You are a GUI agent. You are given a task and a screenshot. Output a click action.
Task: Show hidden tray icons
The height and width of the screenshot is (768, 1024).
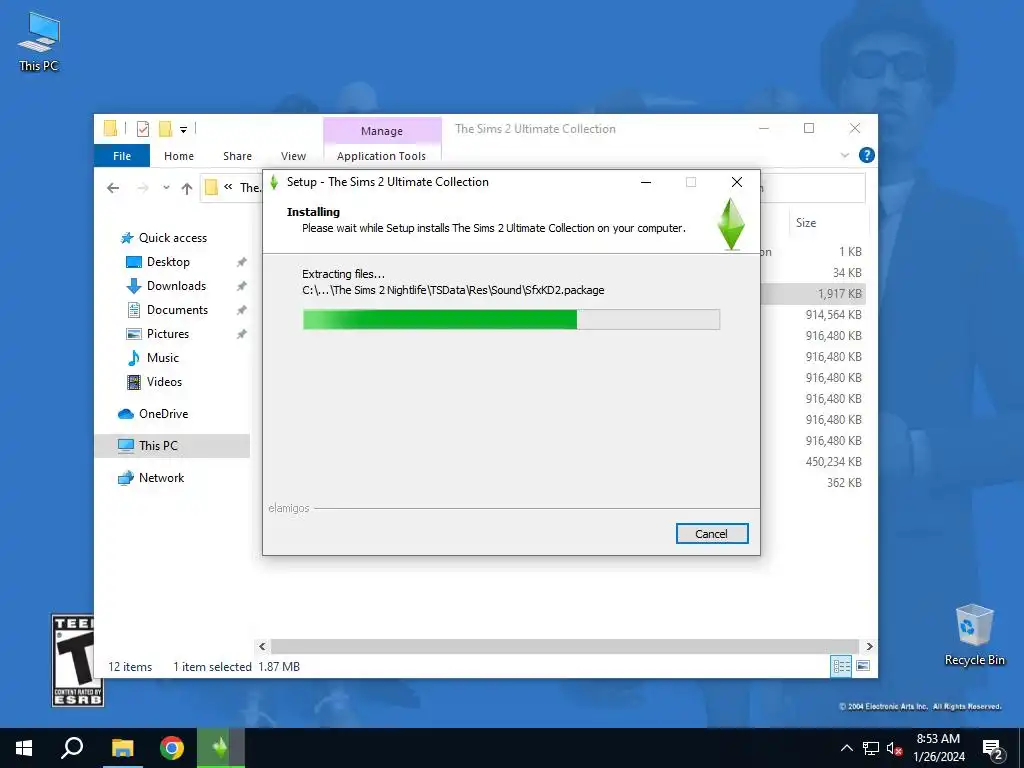pos(846,748)
